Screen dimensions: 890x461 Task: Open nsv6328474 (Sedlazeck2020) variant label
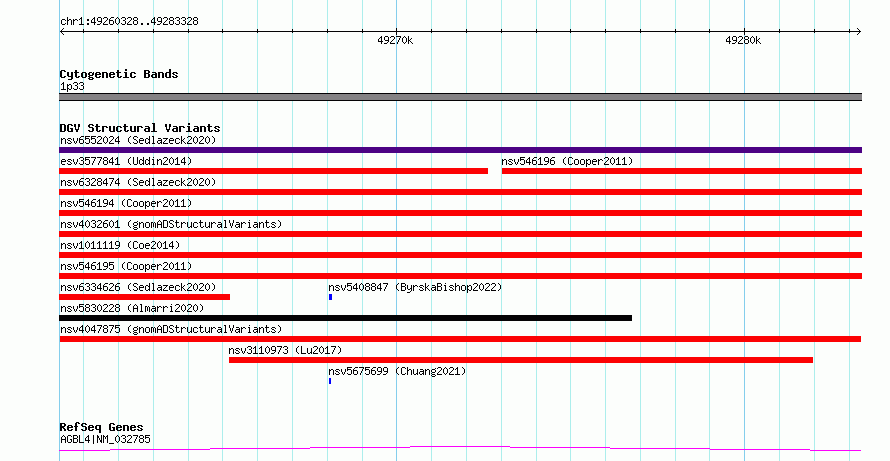click(138, 182)
